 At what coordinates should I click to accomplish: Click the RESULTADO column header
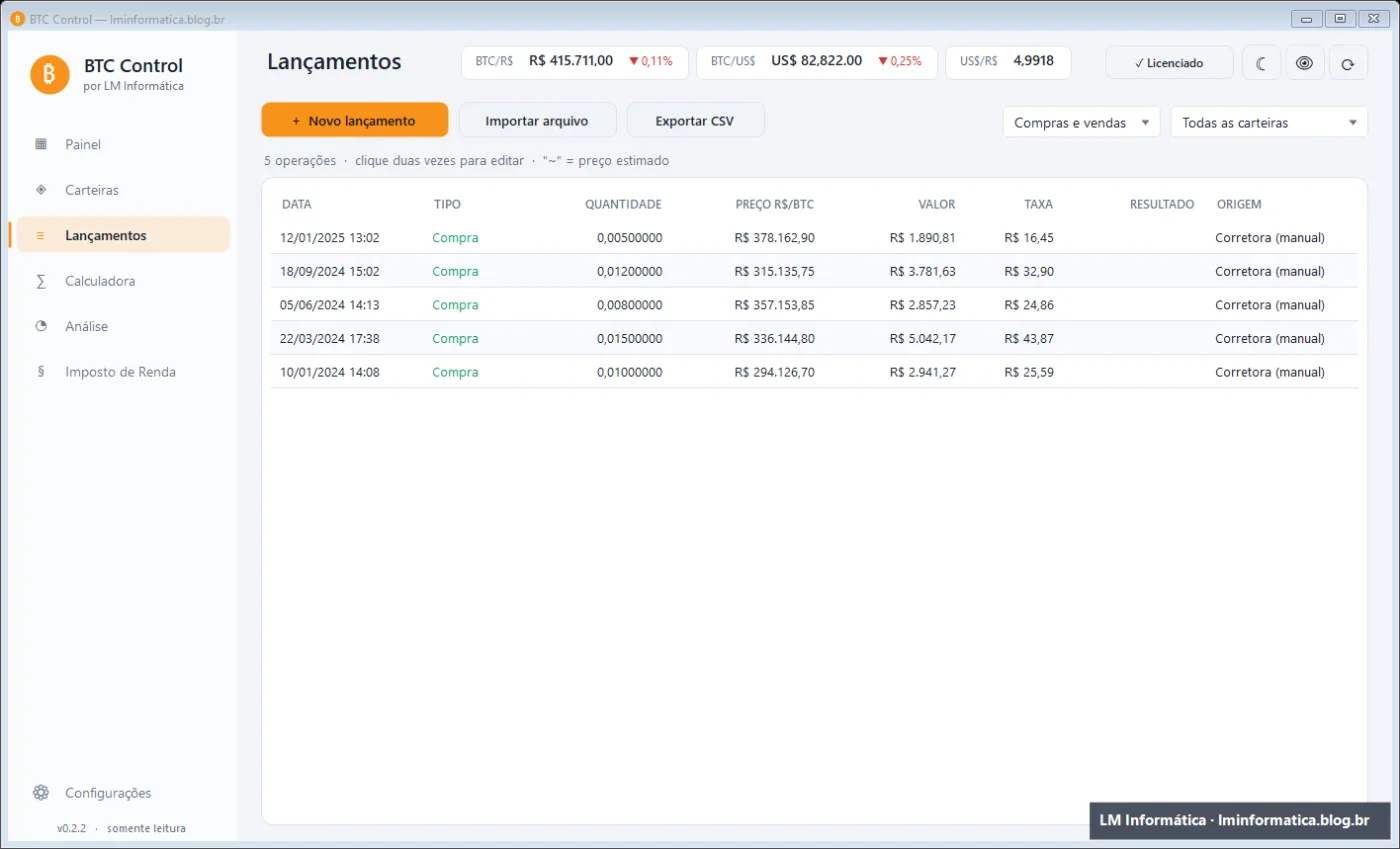pos(1162,204)
